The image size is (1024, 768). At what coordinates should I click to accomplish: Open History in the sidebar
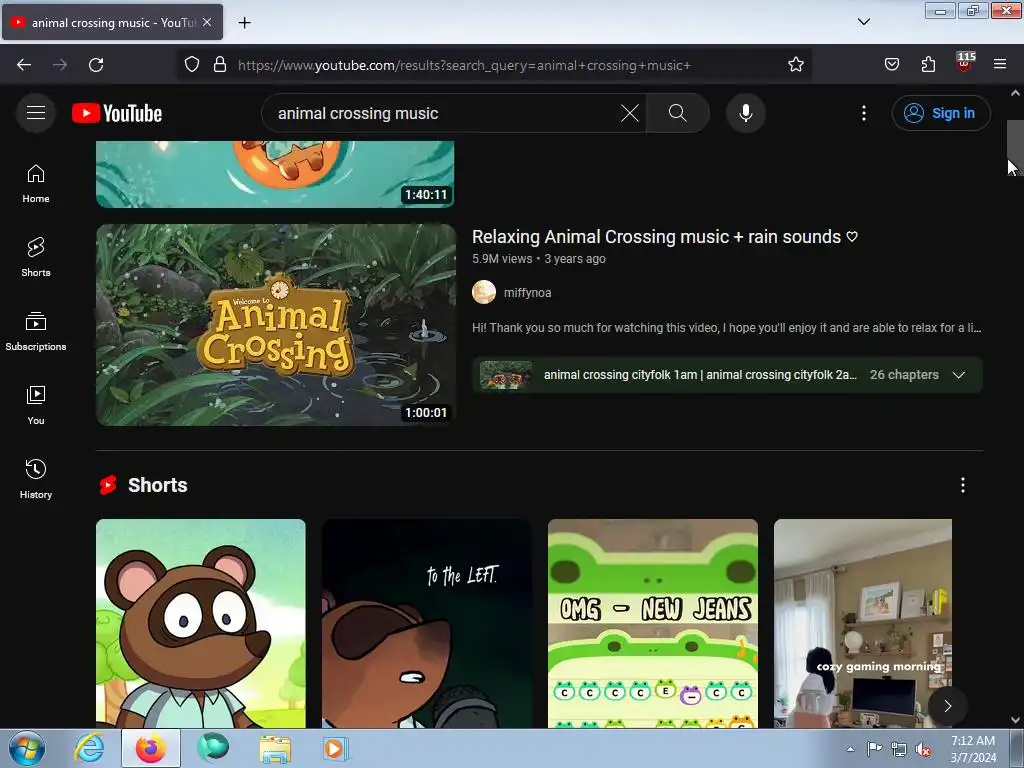click(x=36, y=479)
